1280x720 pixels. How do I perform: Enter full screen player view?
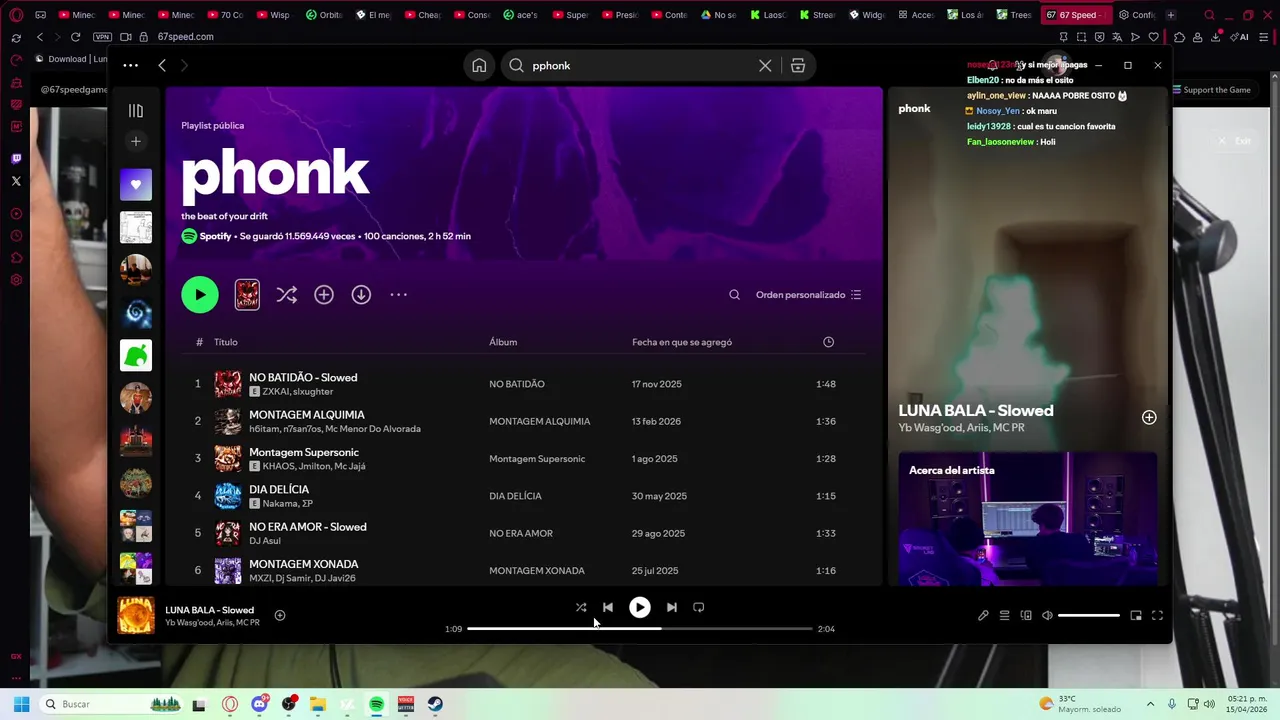(x=1157, y=615)
